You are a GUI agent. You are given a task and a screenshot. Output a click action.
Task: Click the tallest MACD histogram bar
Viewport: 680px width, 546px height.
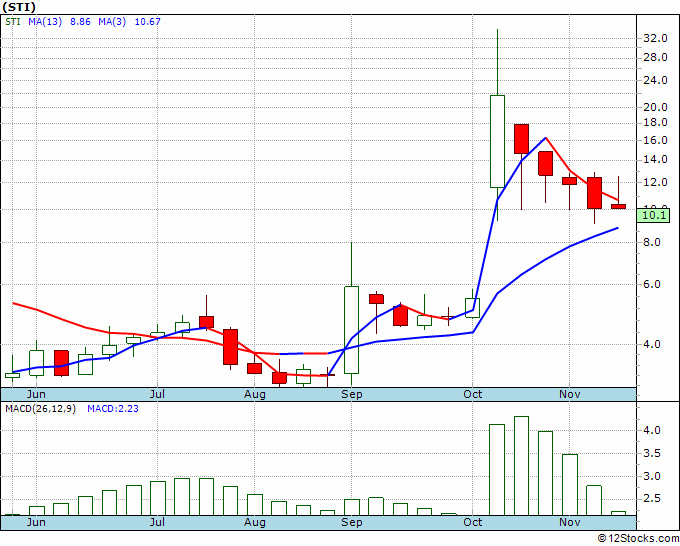(521, 466)
